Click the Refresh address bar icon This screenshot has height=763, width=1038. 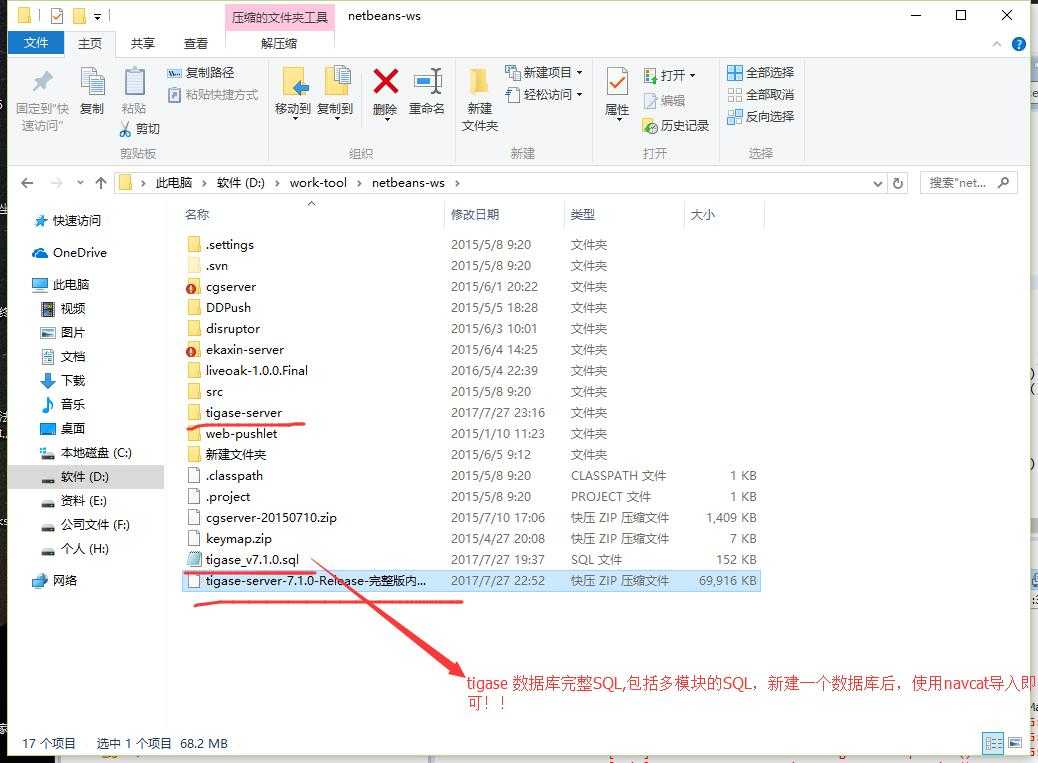pos(898,183)
